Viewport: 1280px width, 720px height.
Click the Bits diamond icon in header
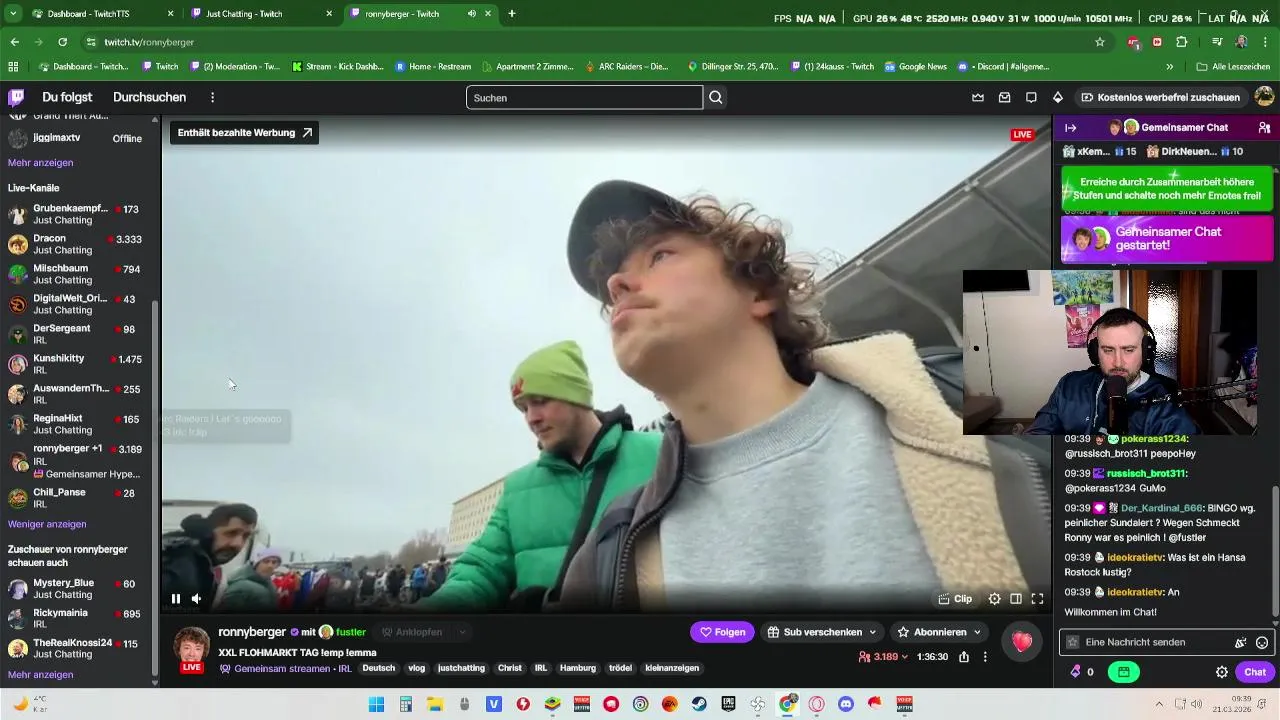click(x=1057, y=97)
